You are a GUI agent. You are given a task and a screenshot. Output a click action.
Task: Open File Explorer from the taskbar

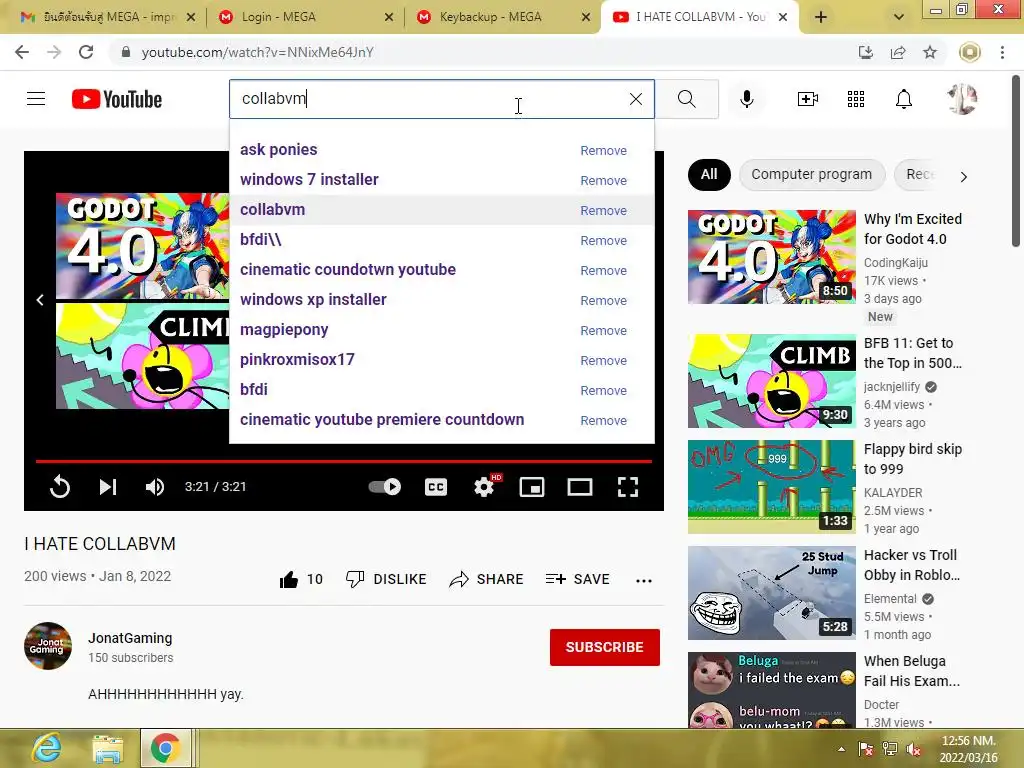107,749
